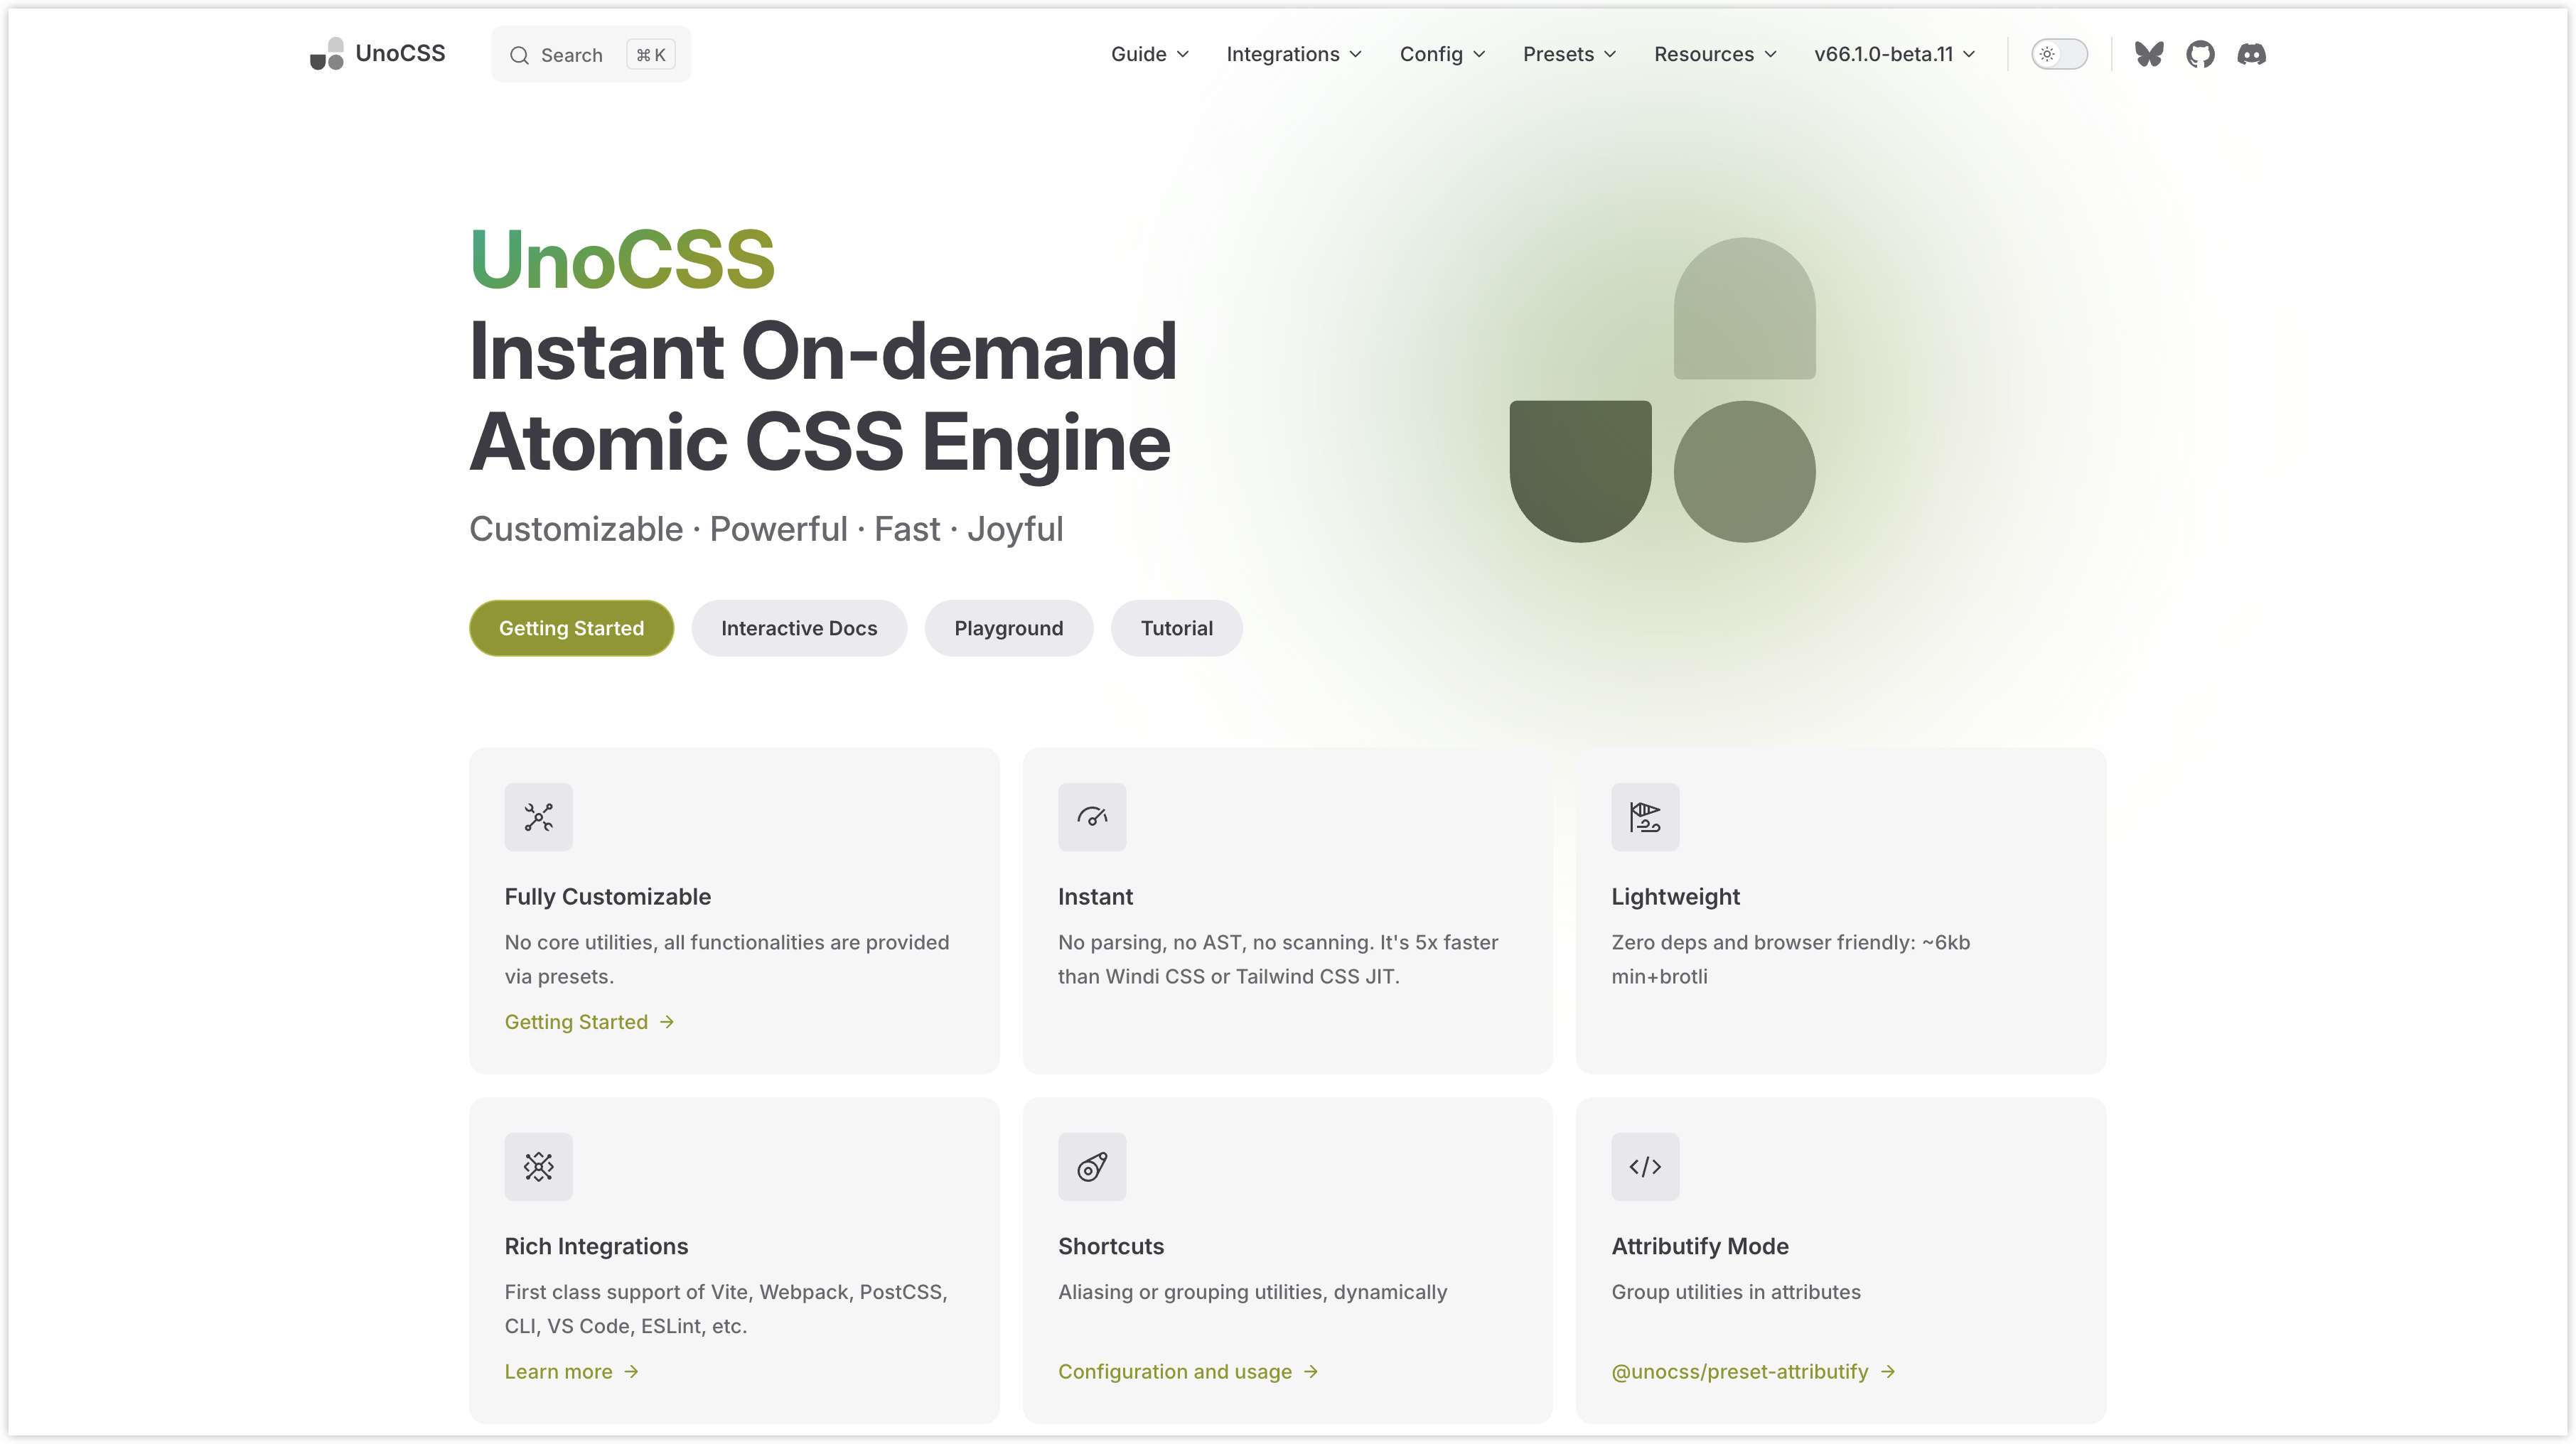
Task: Click the Shortcuts icon
Action: (x=1092, y=1166)
